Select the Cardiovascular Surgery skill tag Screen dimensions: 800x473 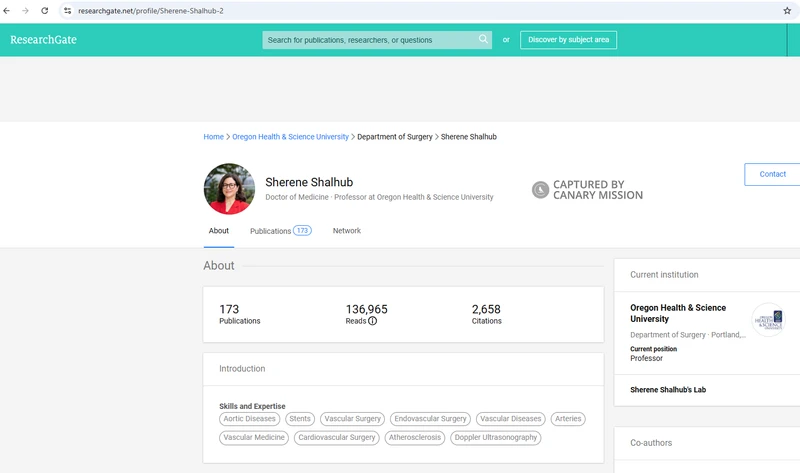click(x=337, y=438)
